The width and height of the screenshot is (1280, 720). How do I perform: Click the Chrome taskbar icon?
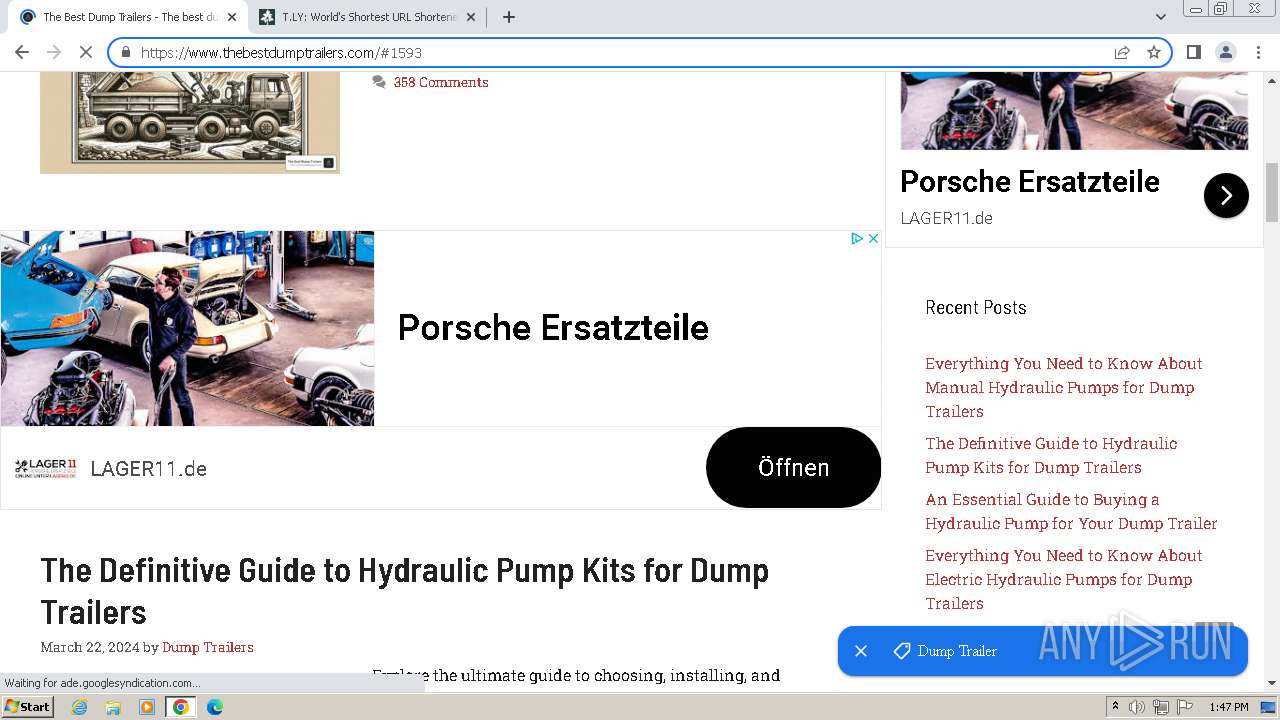tap(180, 707)
